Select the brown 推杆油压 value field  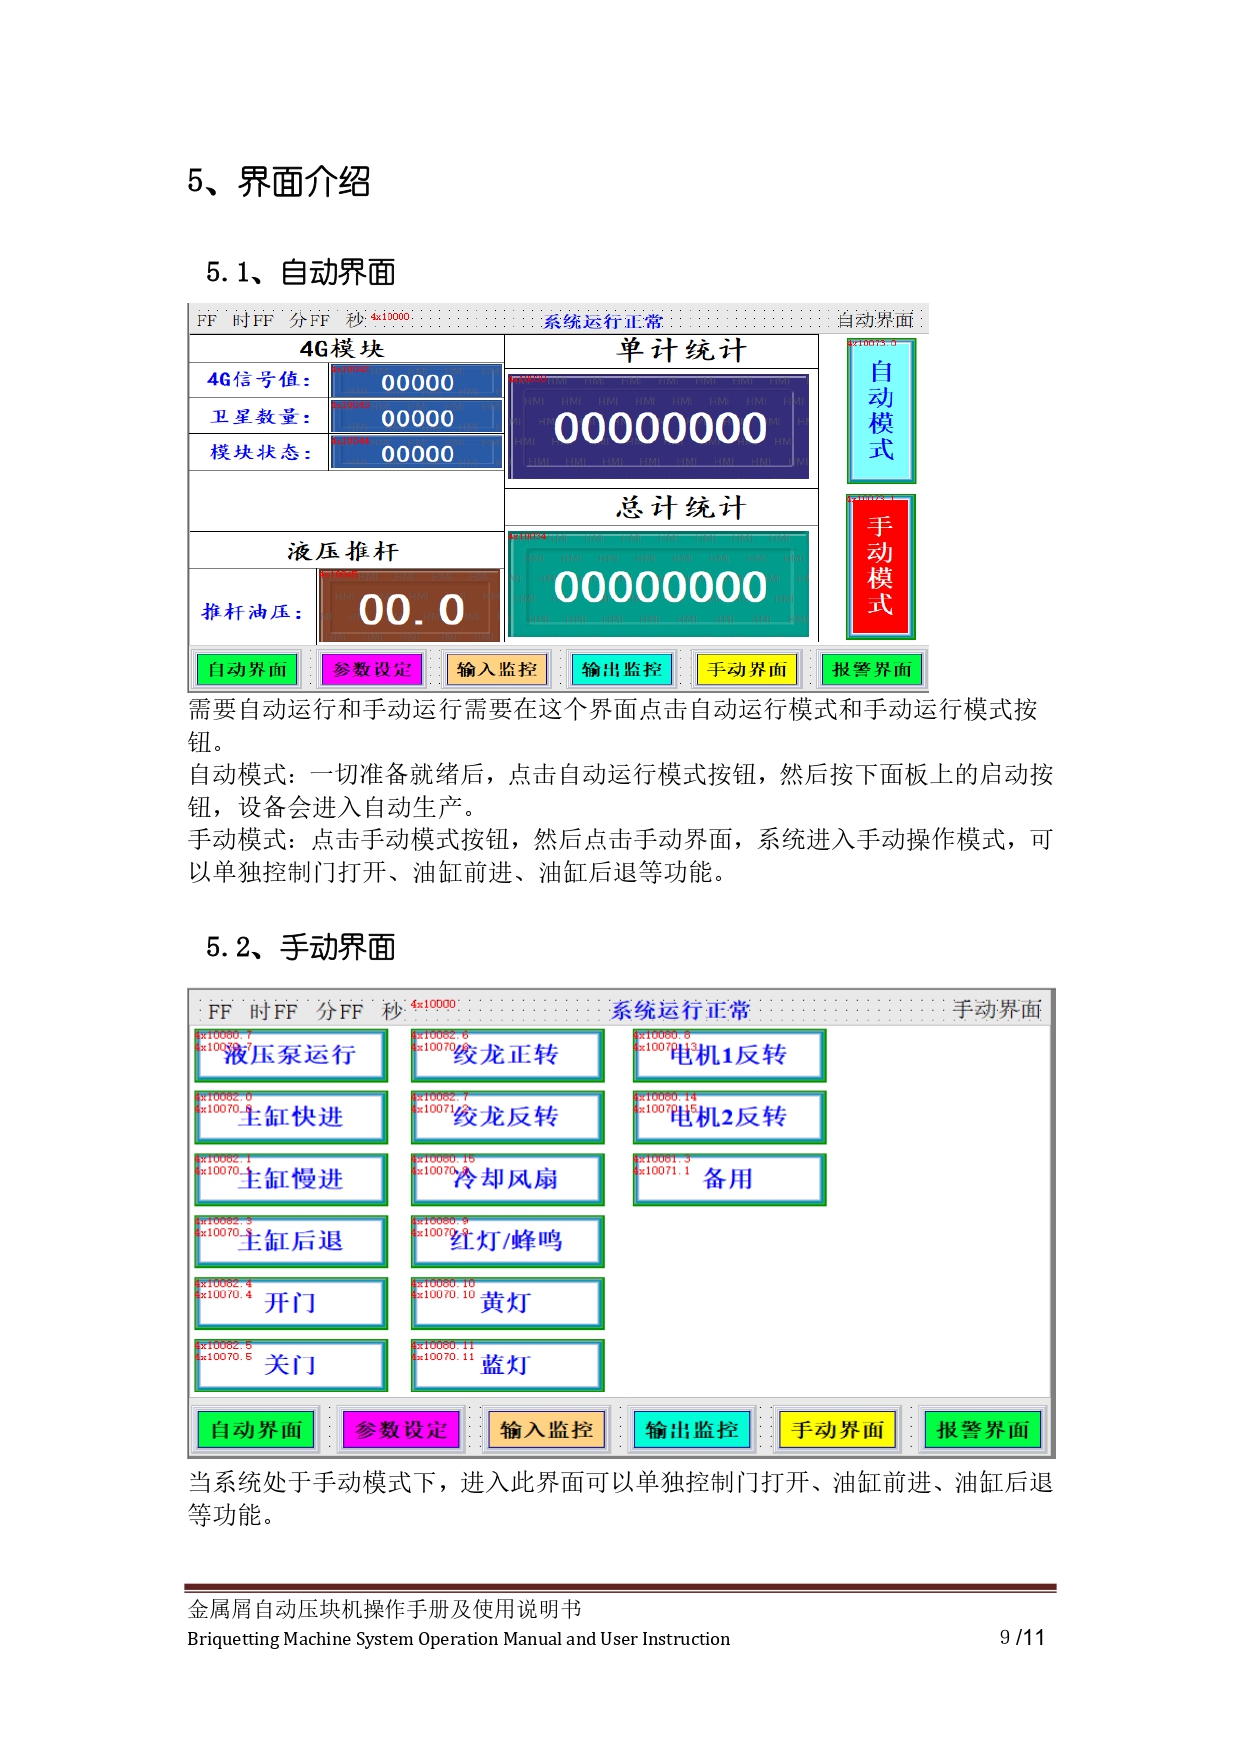click(410, 607)
